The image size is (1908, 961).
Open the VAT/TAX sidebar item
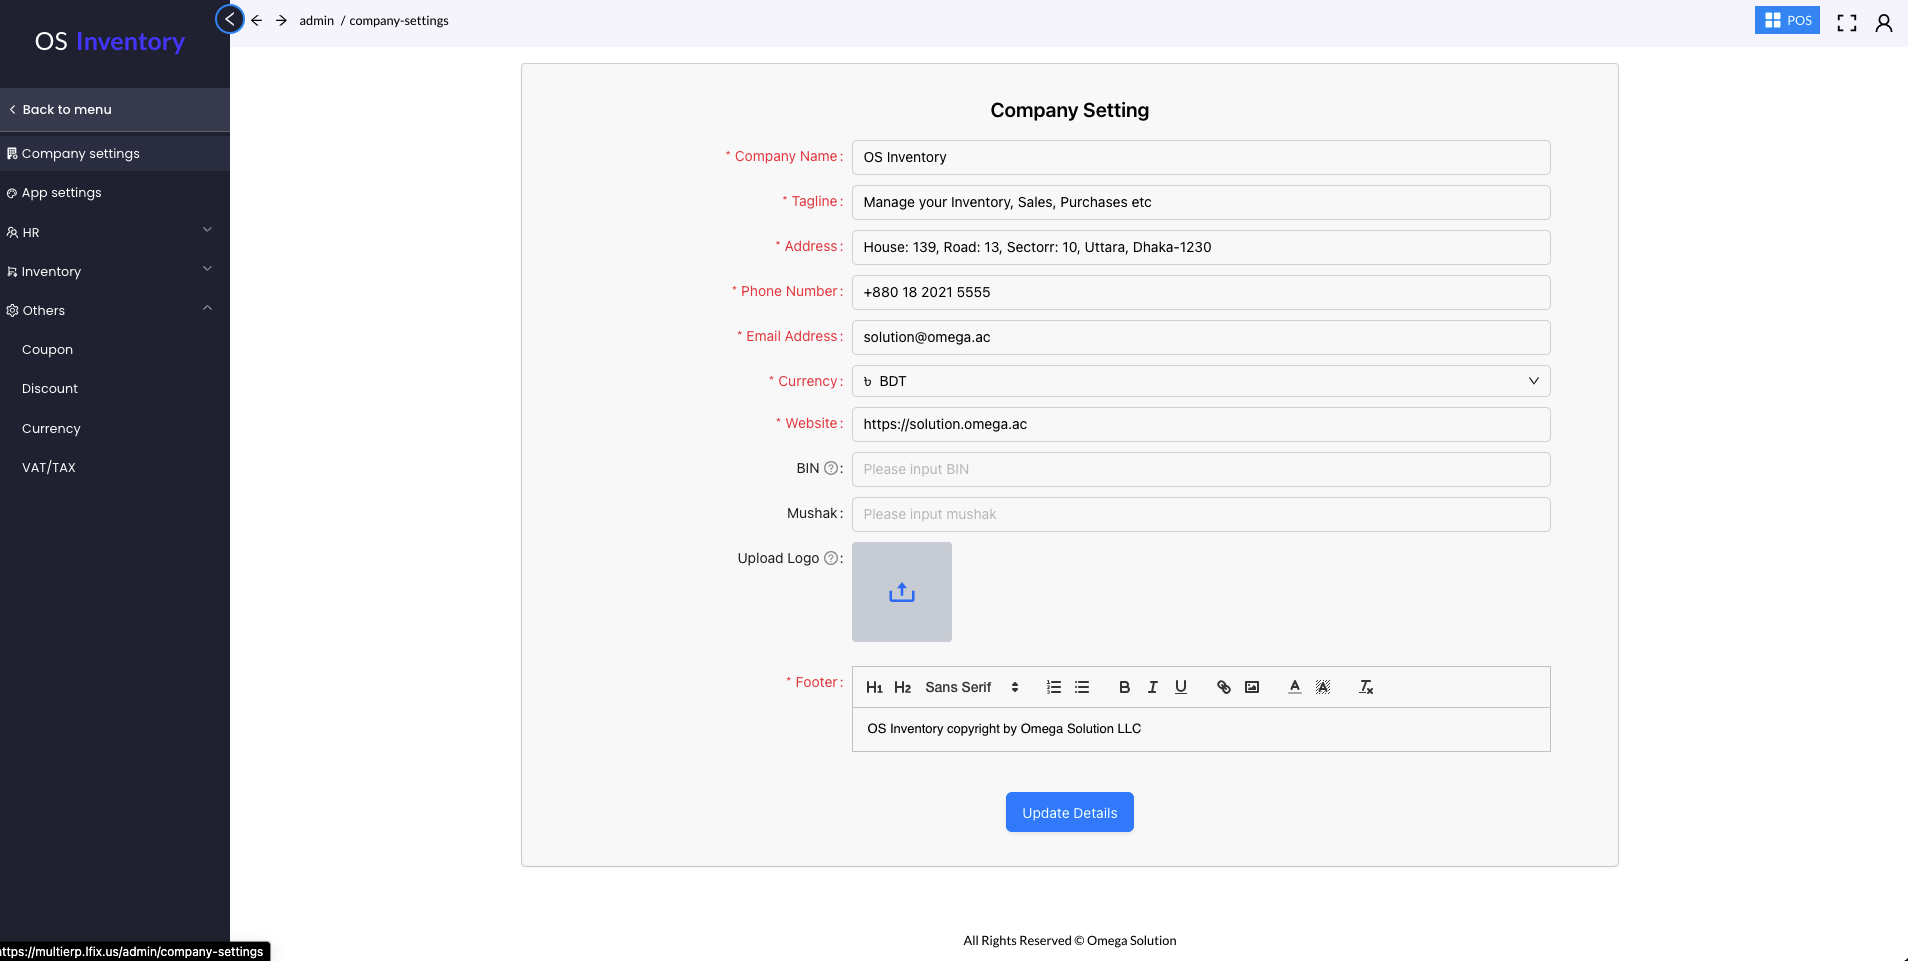tap(49, 467)
